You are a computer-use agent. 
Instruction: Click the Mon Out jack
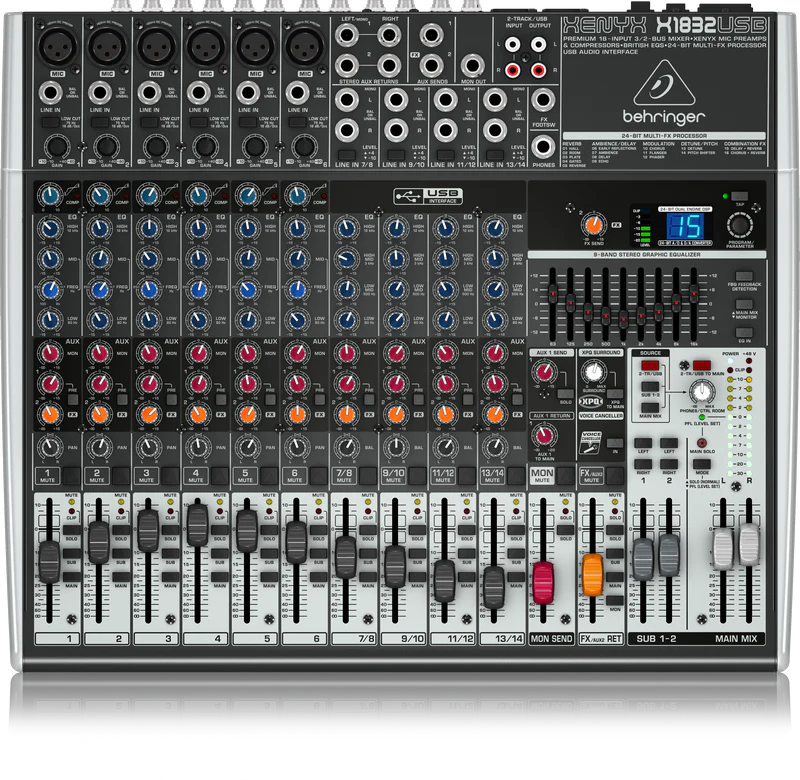[x=472, y=66]
